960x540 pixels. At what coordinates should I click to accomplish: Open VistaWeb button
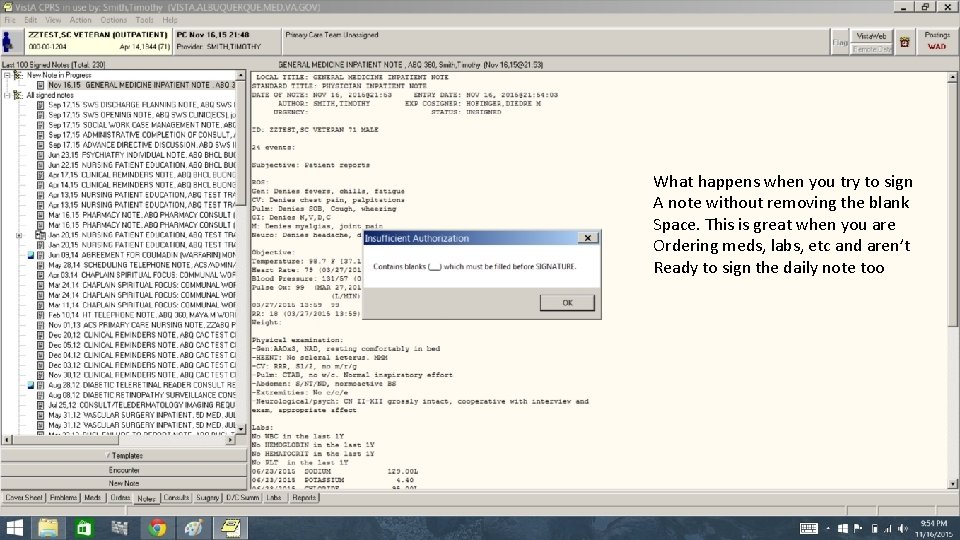(871, 36)
